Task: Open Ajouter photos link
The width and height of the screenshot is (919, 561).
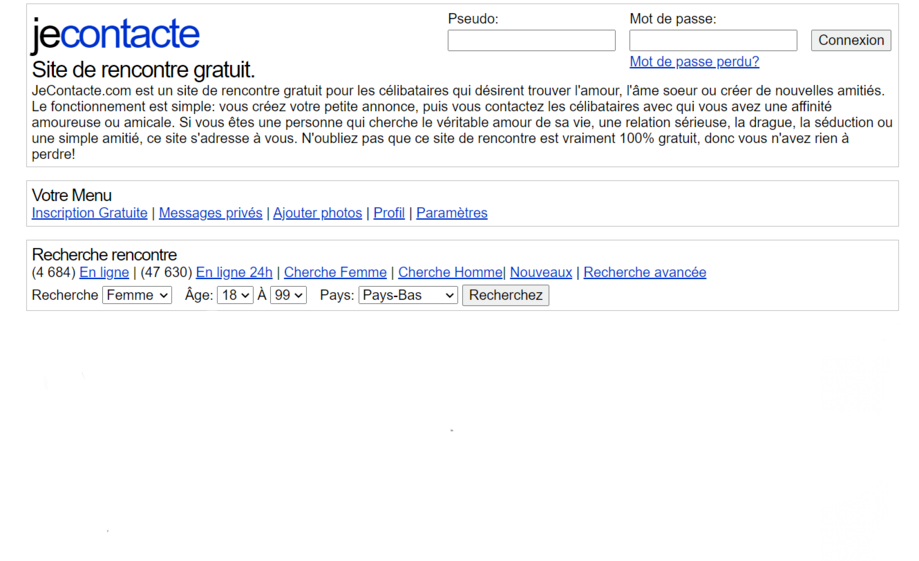Action: pyautogui.click(x=318, y=213)
